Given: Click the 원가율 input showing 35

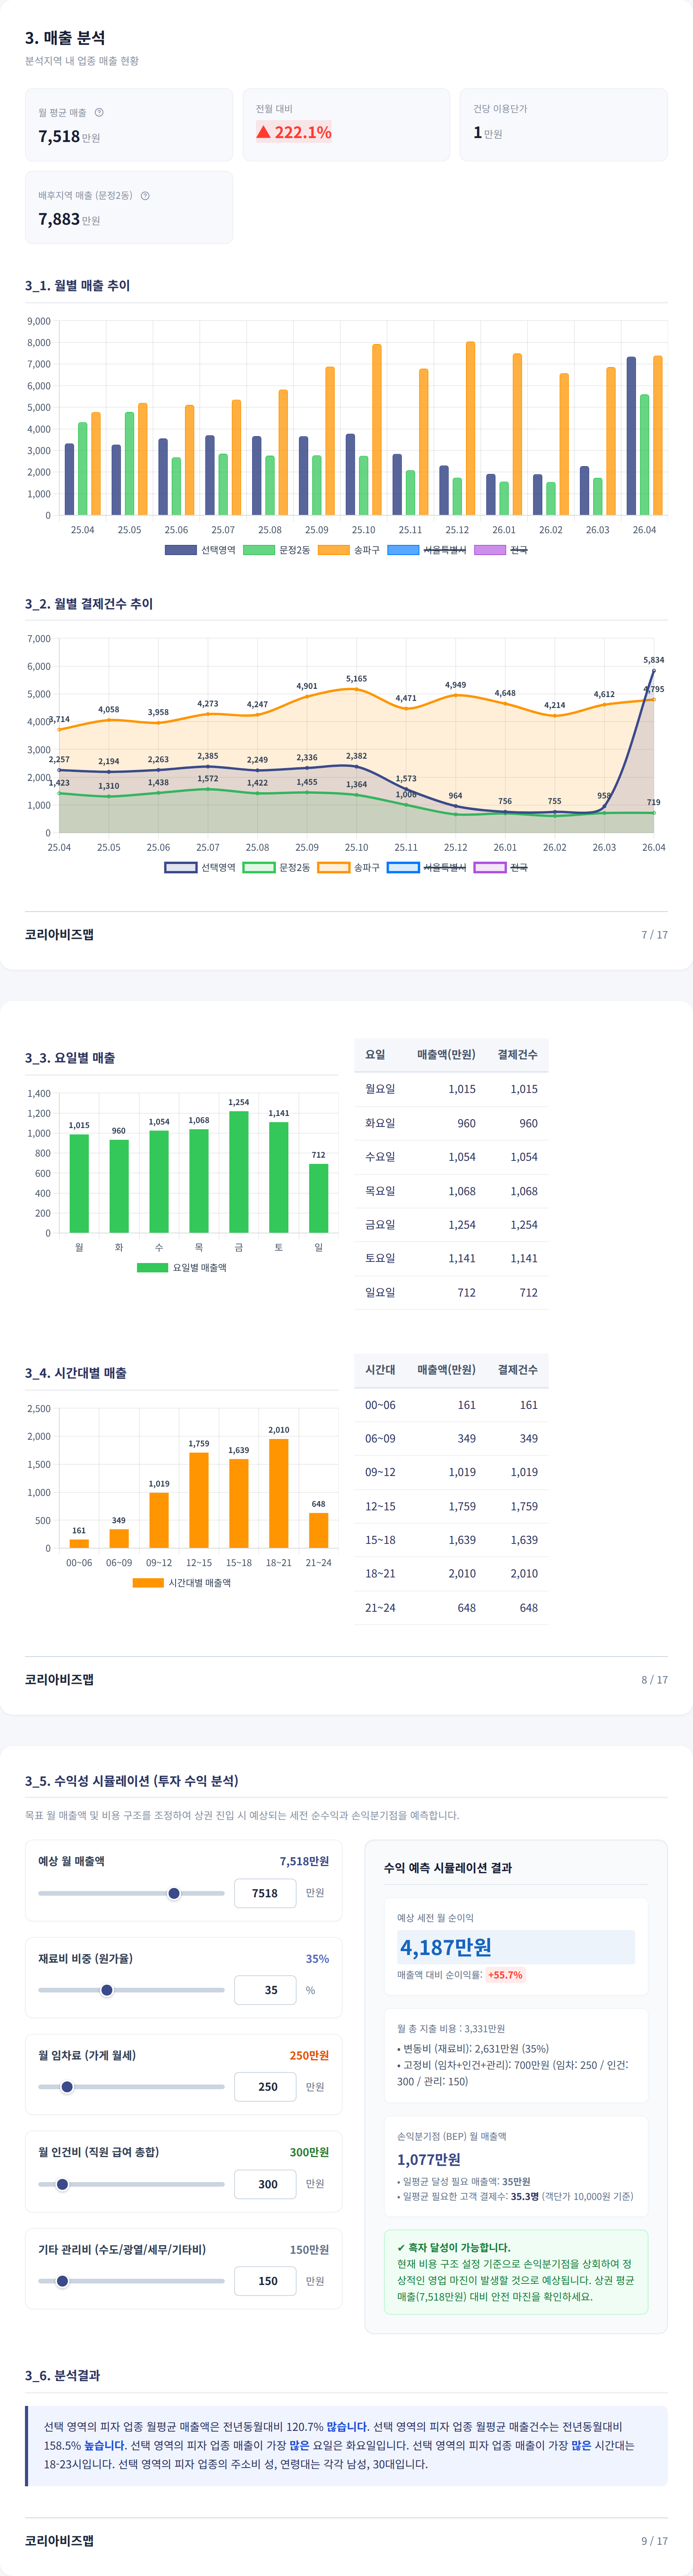Looking at the screenshot, I should point(265,1990).
